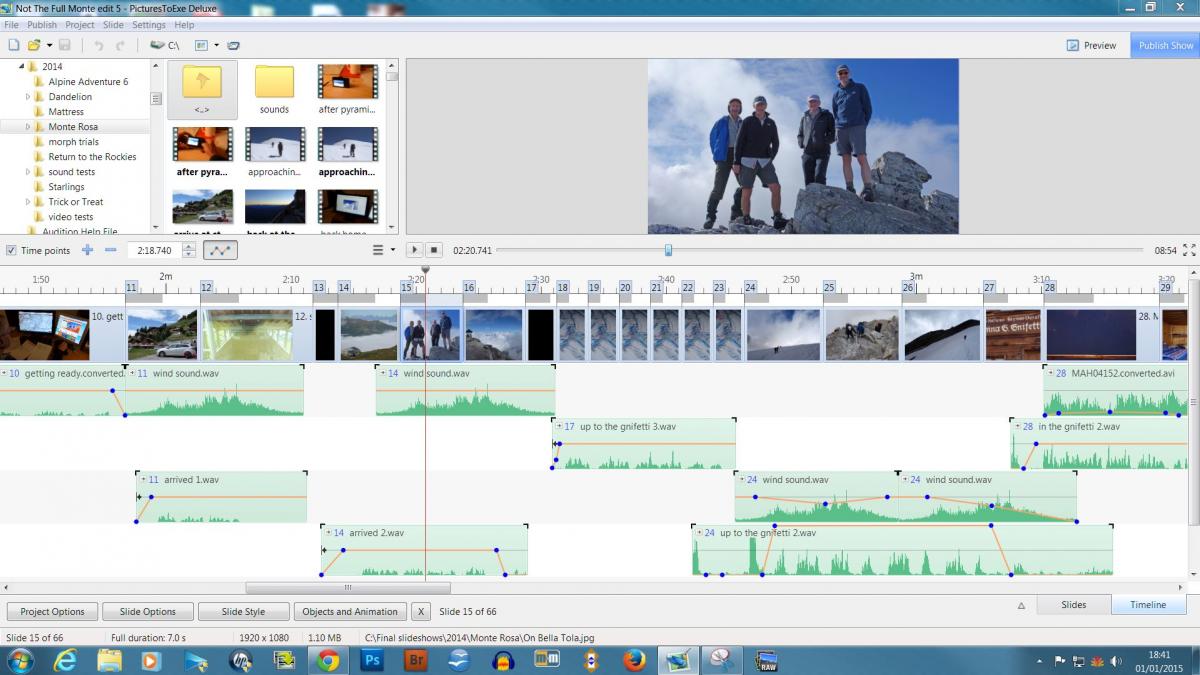Click the fullscreen preview icon
The height and width of the screenshot is (675, 1200).
[1189, 250]
